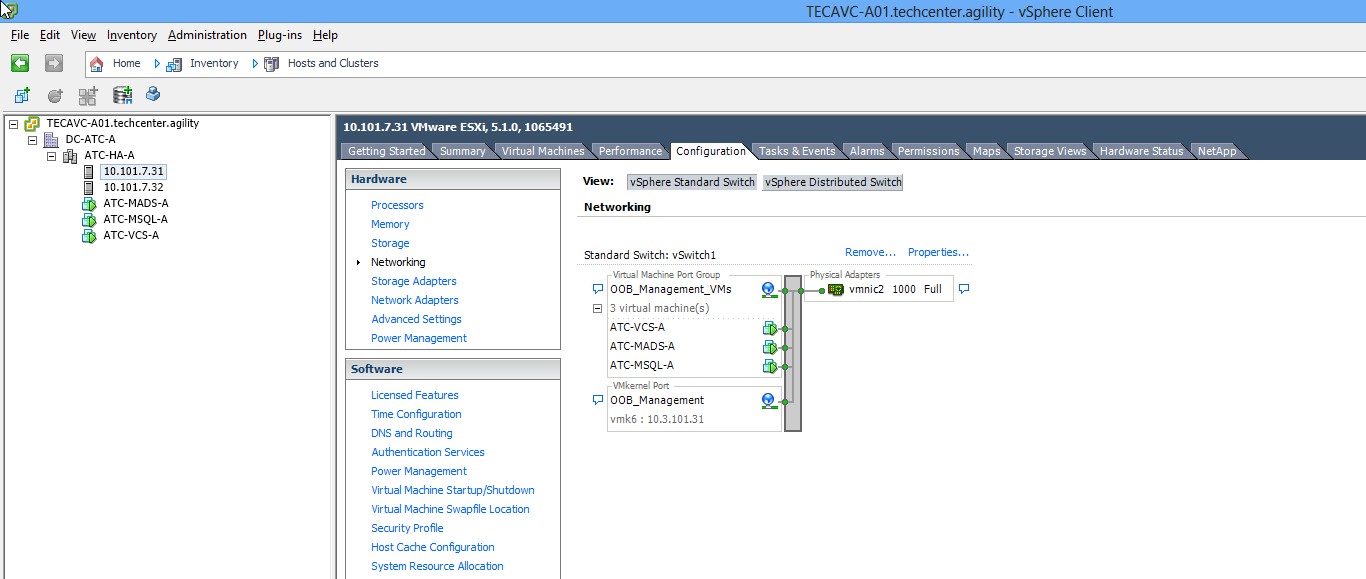Click the green back navigation arrow

tap(20, 63)
